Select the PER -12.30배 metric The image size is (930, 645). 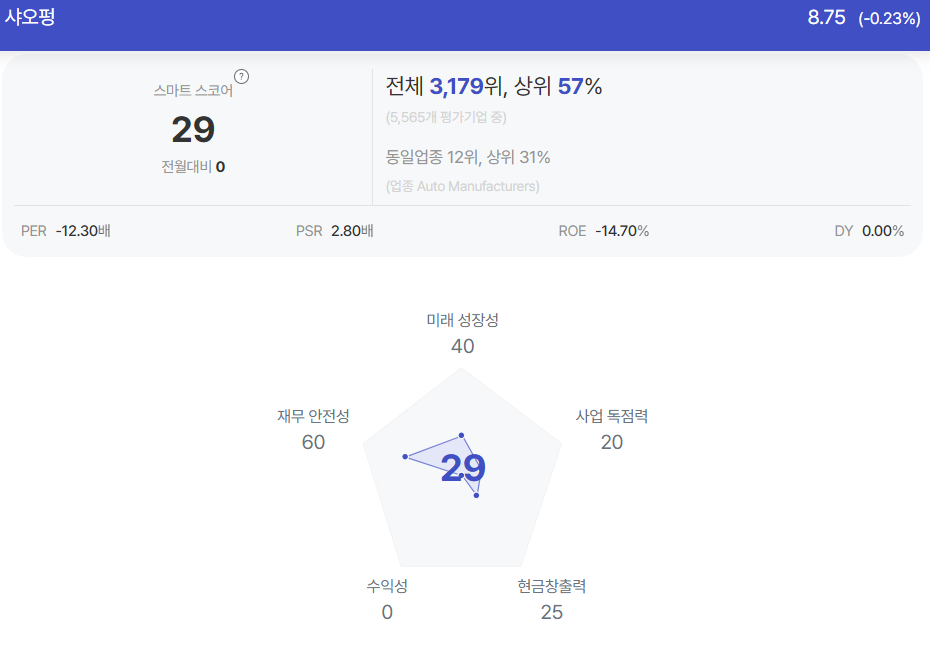tap(66, 231)
